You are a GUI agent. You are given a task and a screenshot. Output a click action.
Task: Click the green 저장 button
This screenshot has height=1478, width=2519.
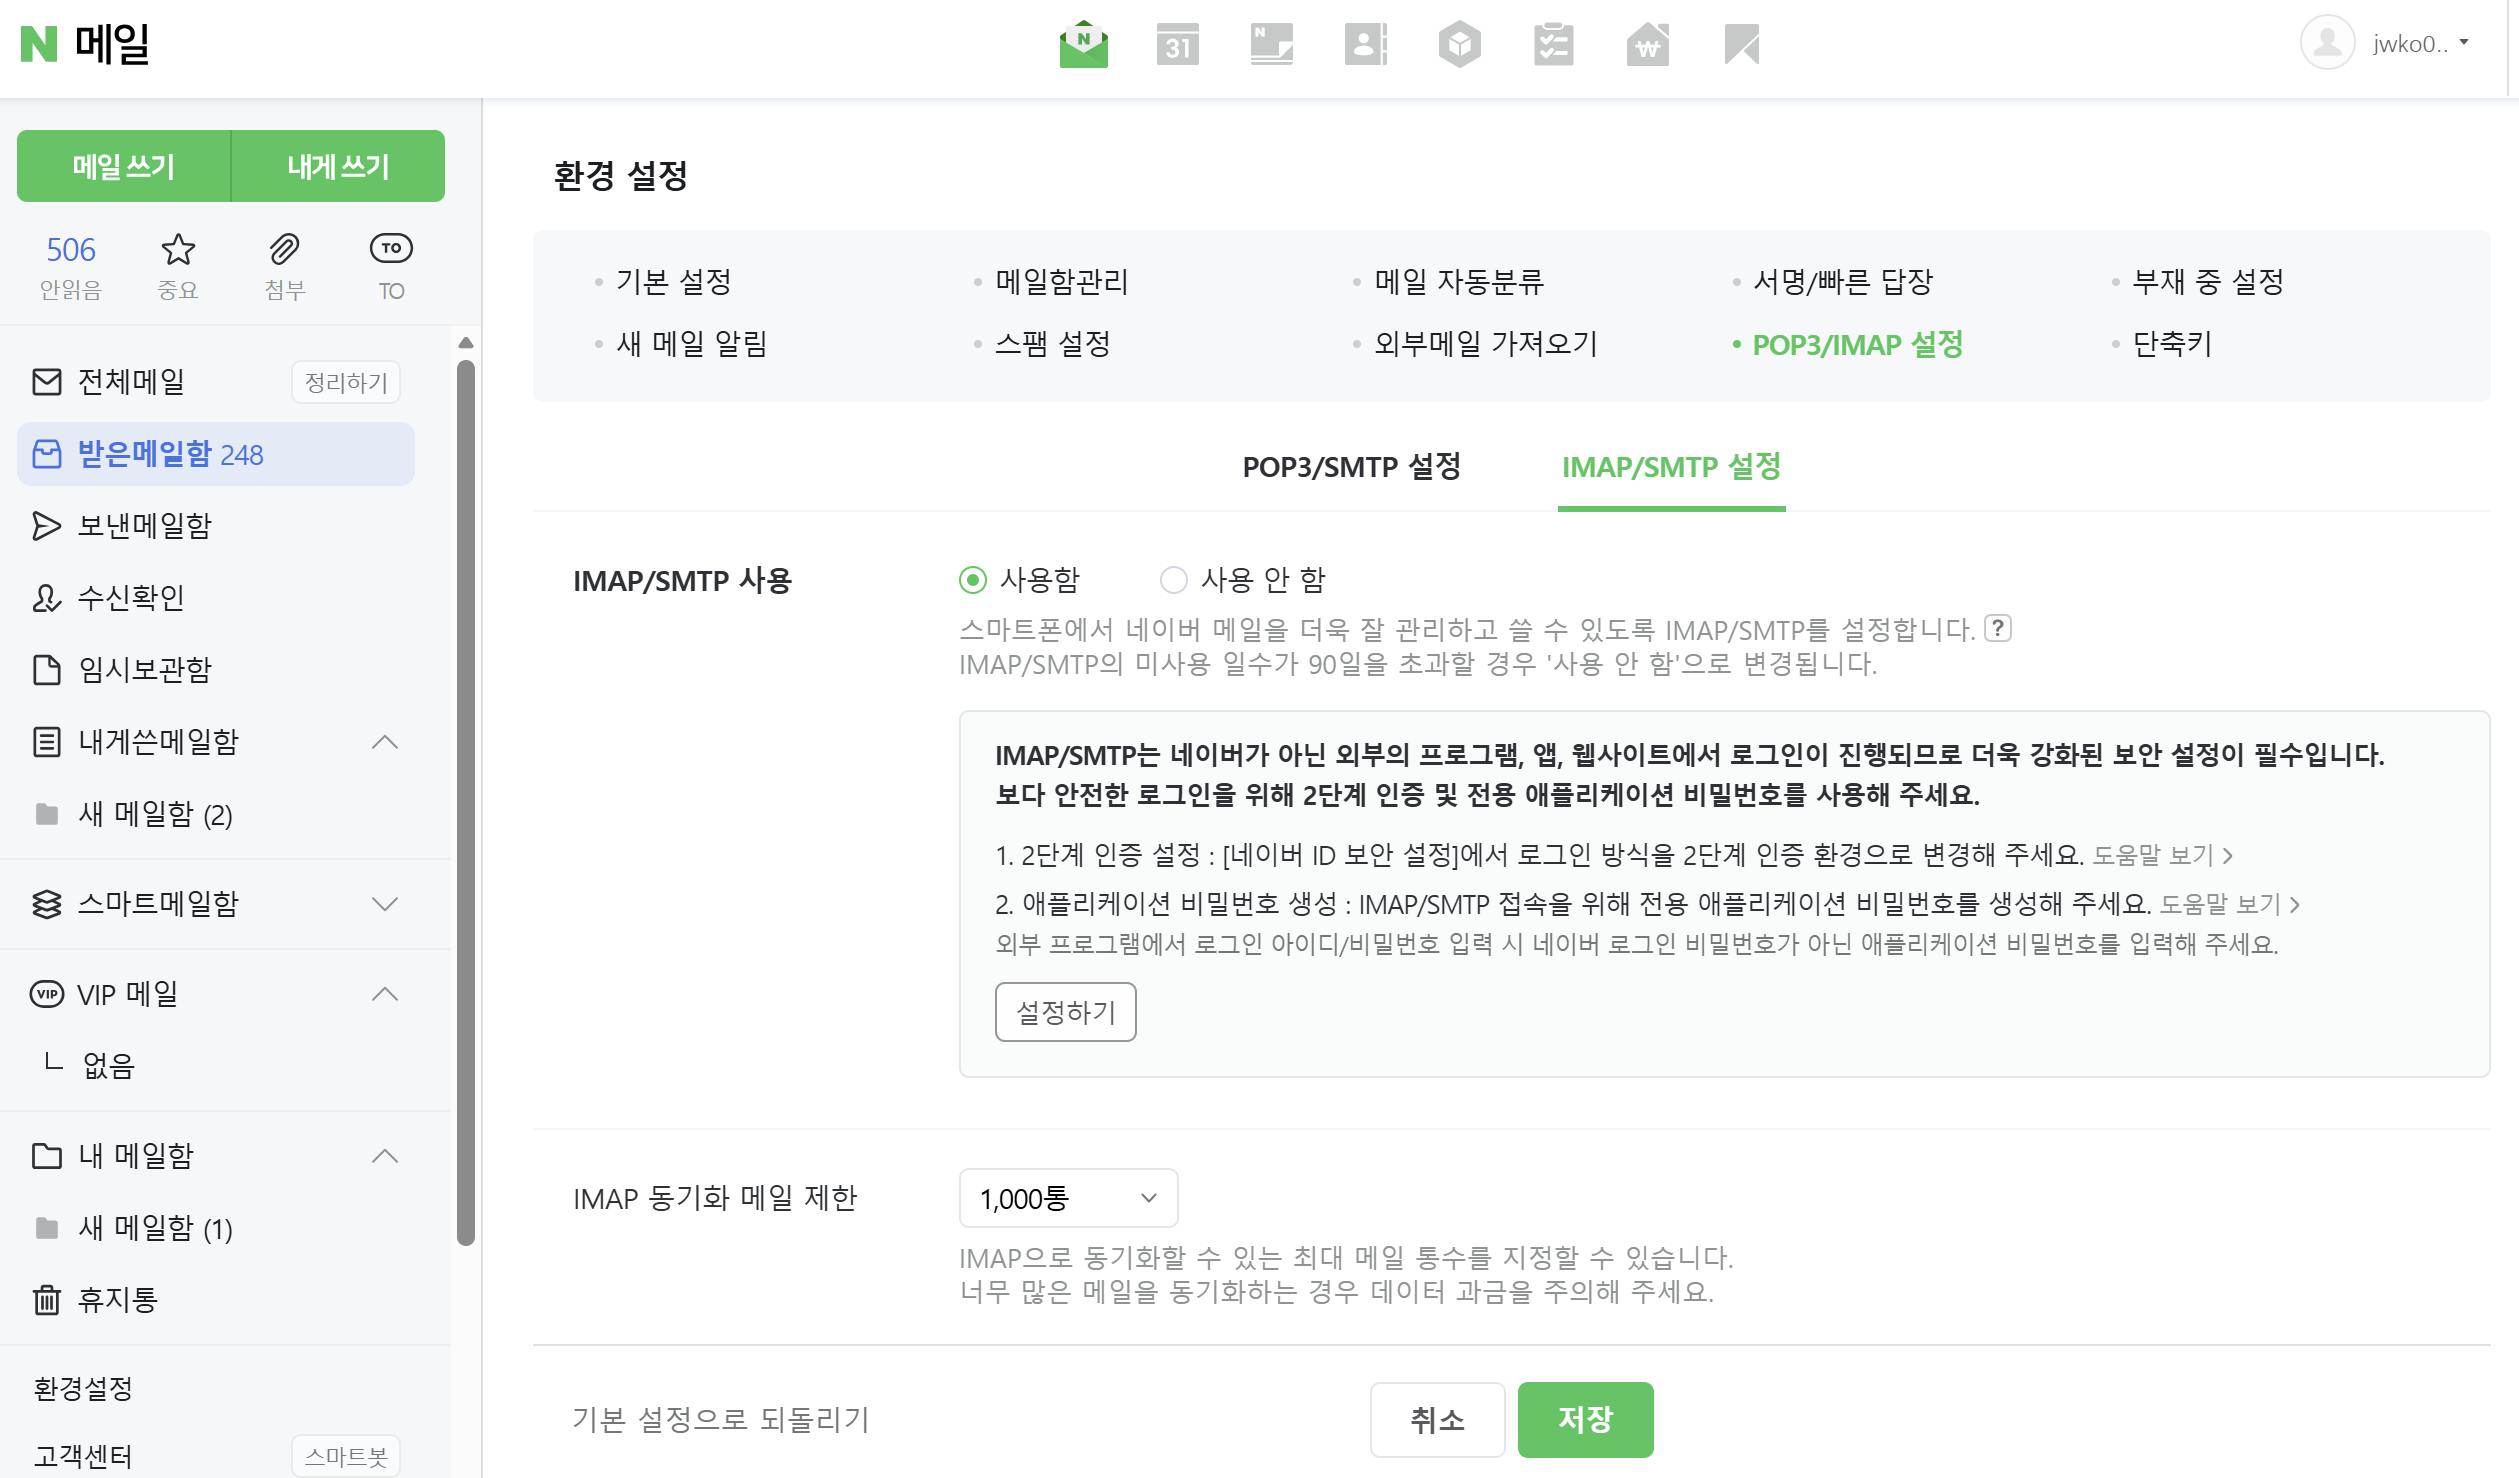tap(1585, 1420)
